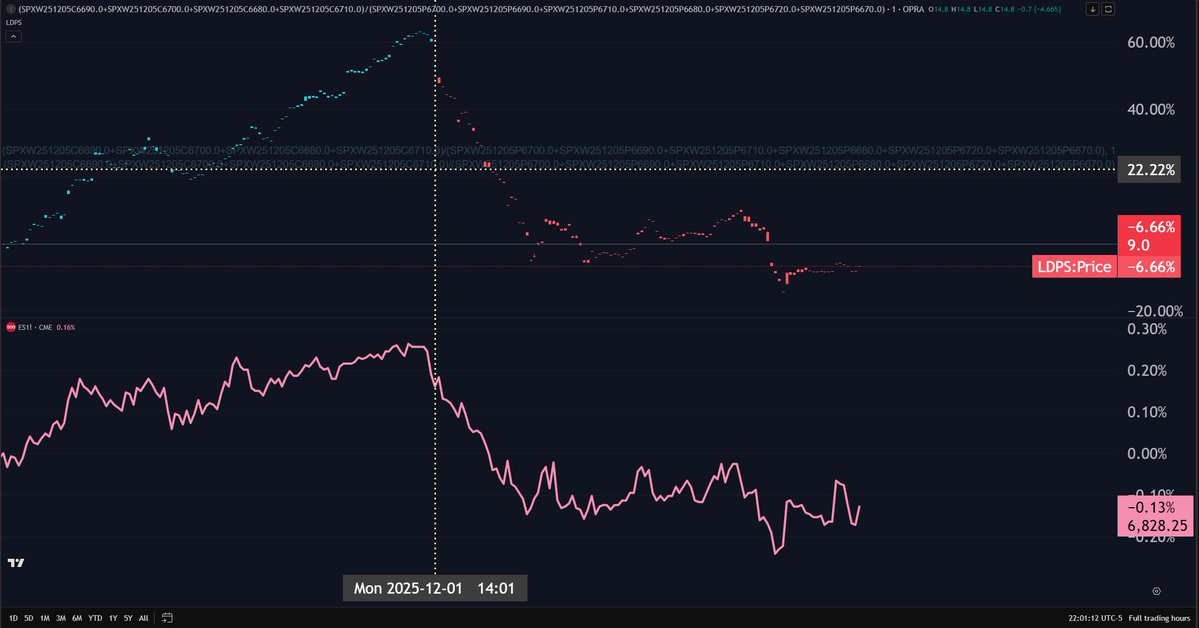Viewport: 1199px width, 628px height.
Task: Click the 9.0 value in the red price tag
Action: tap(1139, 246)
